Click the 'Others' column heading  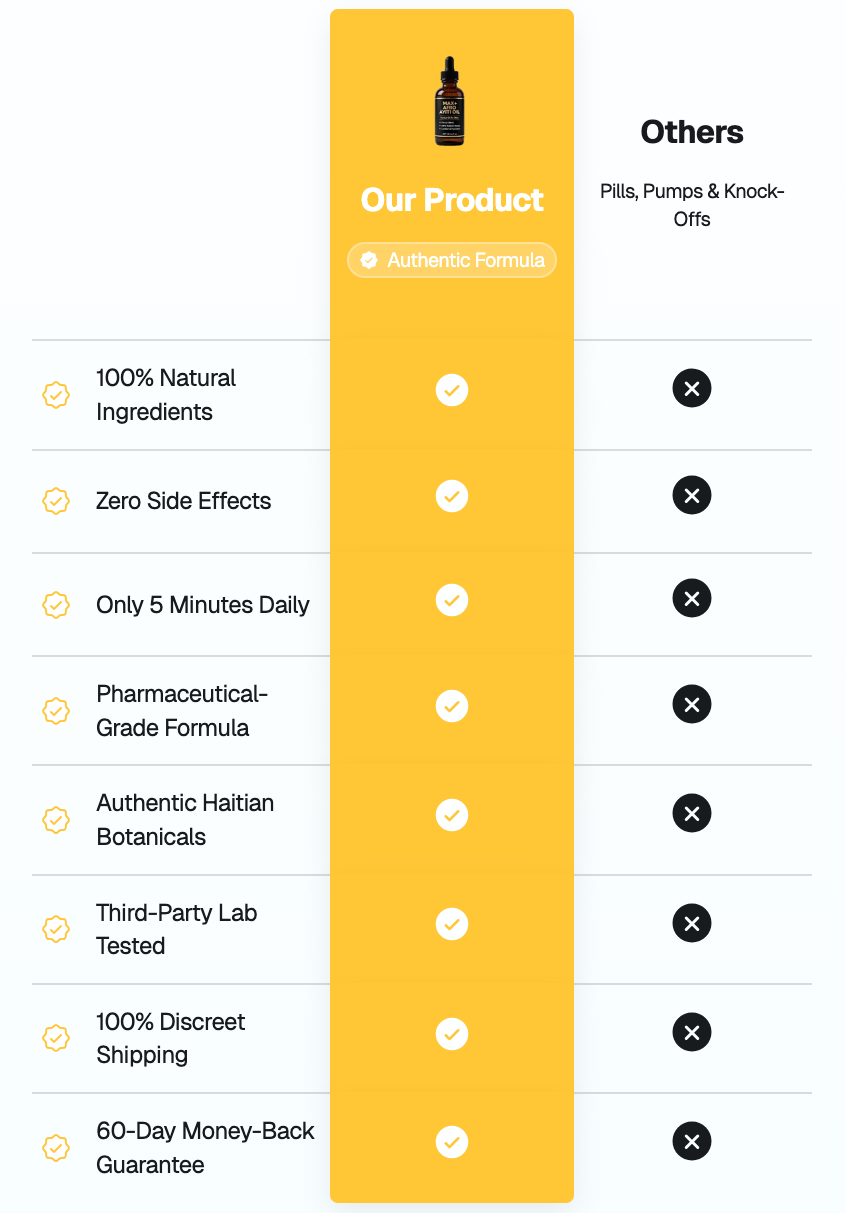pos(692,132)
